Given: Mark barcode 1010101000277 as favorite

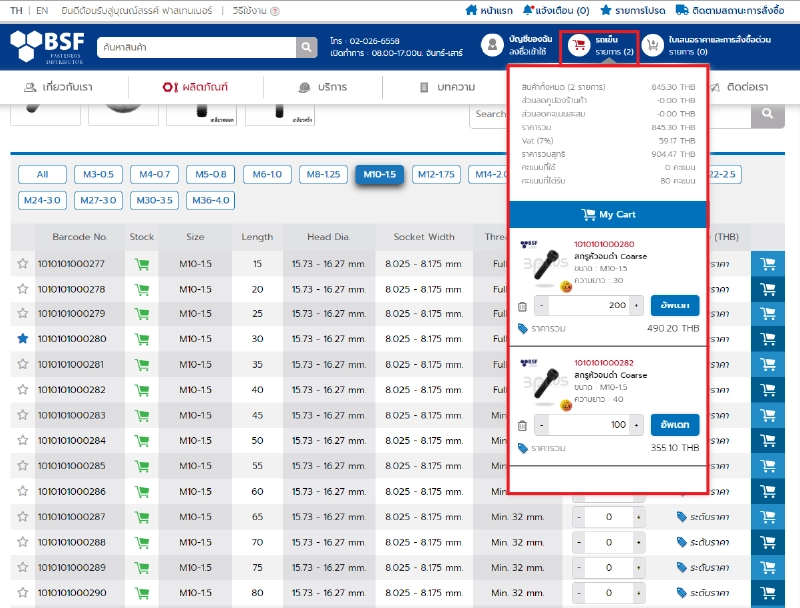Looking at the screenshot, I should pos(22,264).
